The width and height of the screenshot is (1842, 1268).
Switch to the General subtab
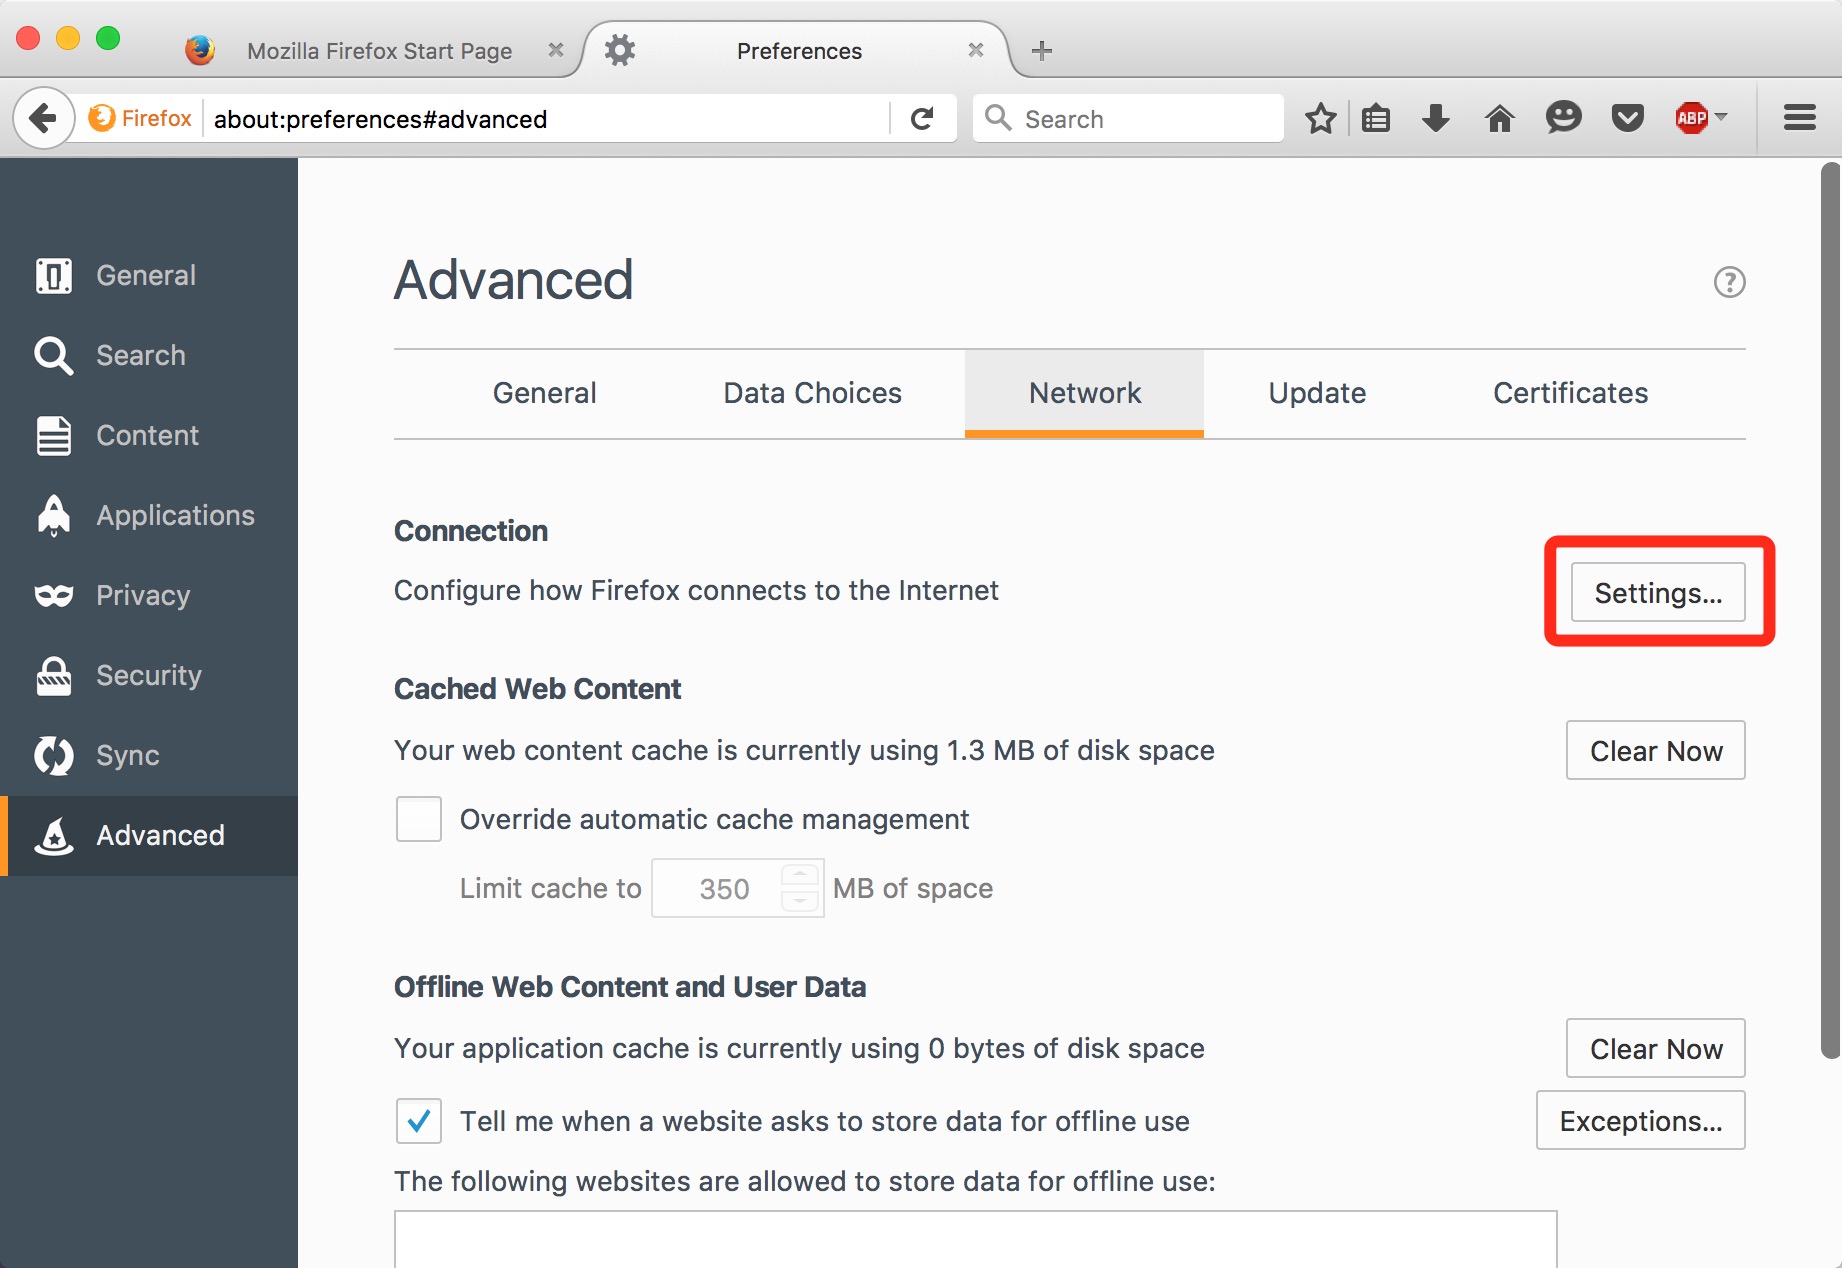coord(545,393)
